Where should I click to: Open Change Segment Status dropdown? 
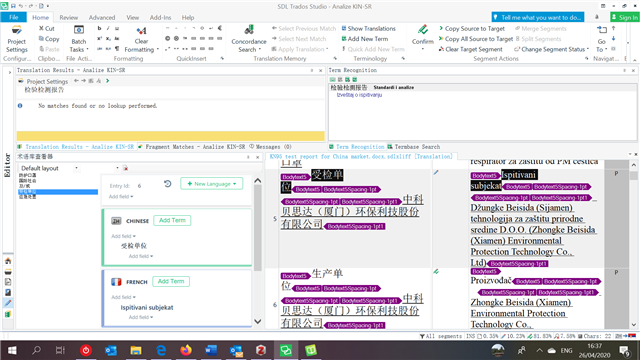click(551, 49)
